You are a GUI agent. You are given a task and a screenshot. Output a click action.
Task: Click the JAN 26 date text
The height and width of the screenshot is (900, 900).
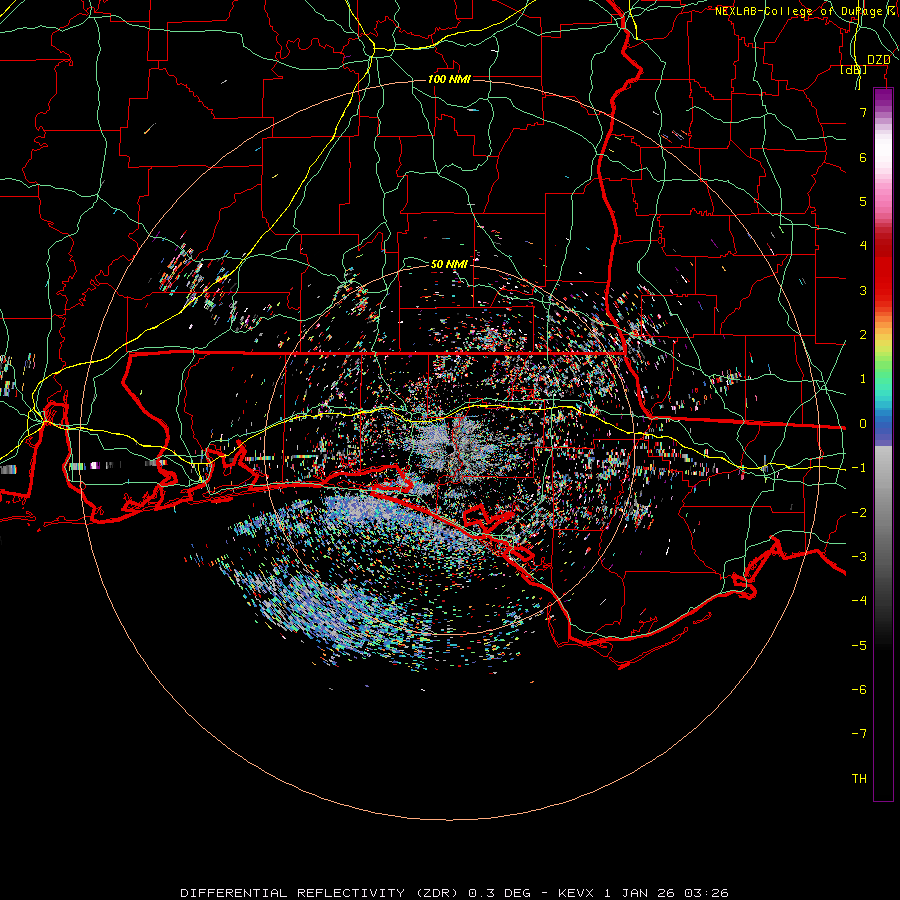647,893
